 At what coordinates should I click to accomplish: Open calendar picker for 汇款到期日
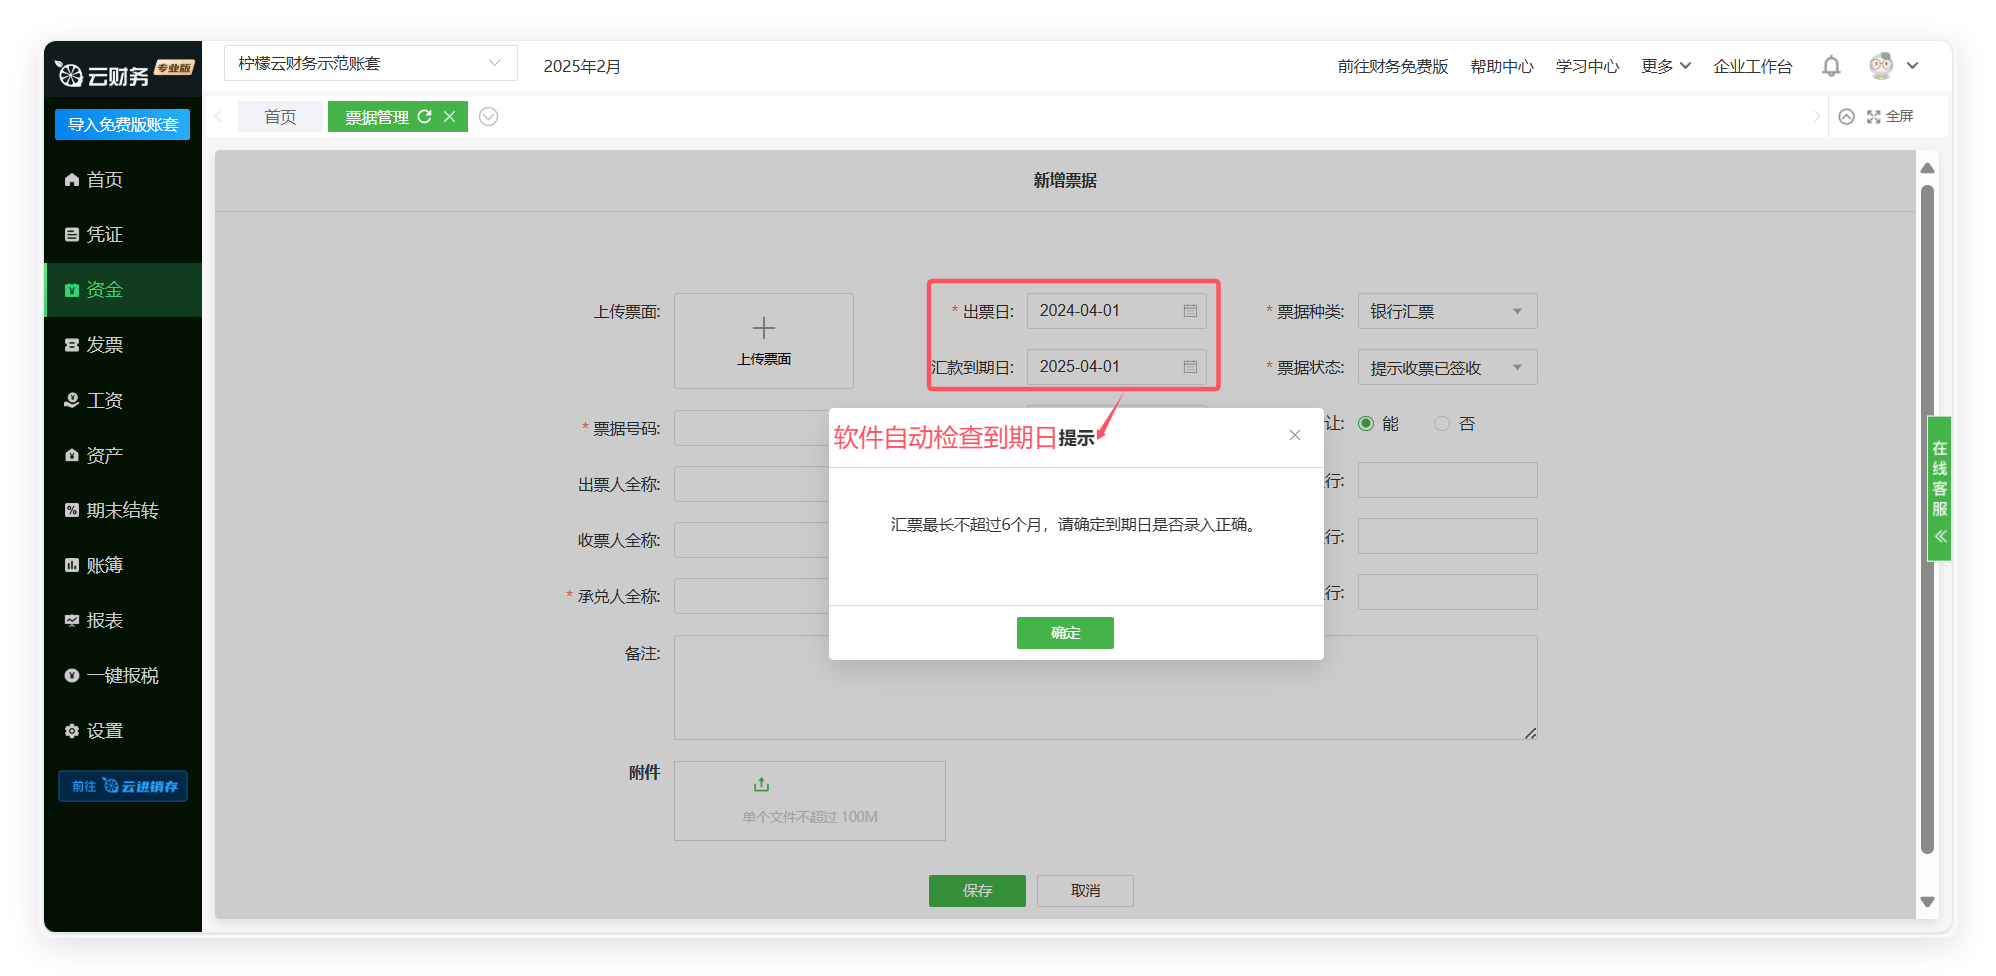click(1190, 367)
